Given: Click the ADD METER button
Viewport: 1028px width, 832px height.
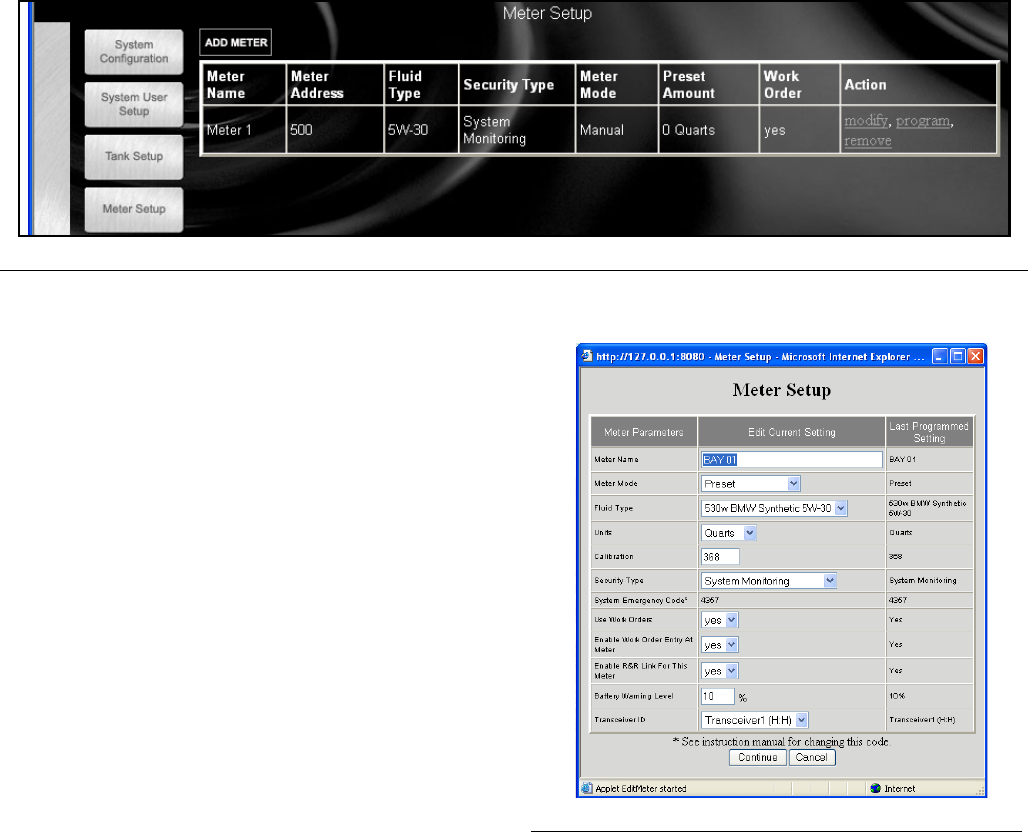Looking at the screenshot, I should click(235, 43).
